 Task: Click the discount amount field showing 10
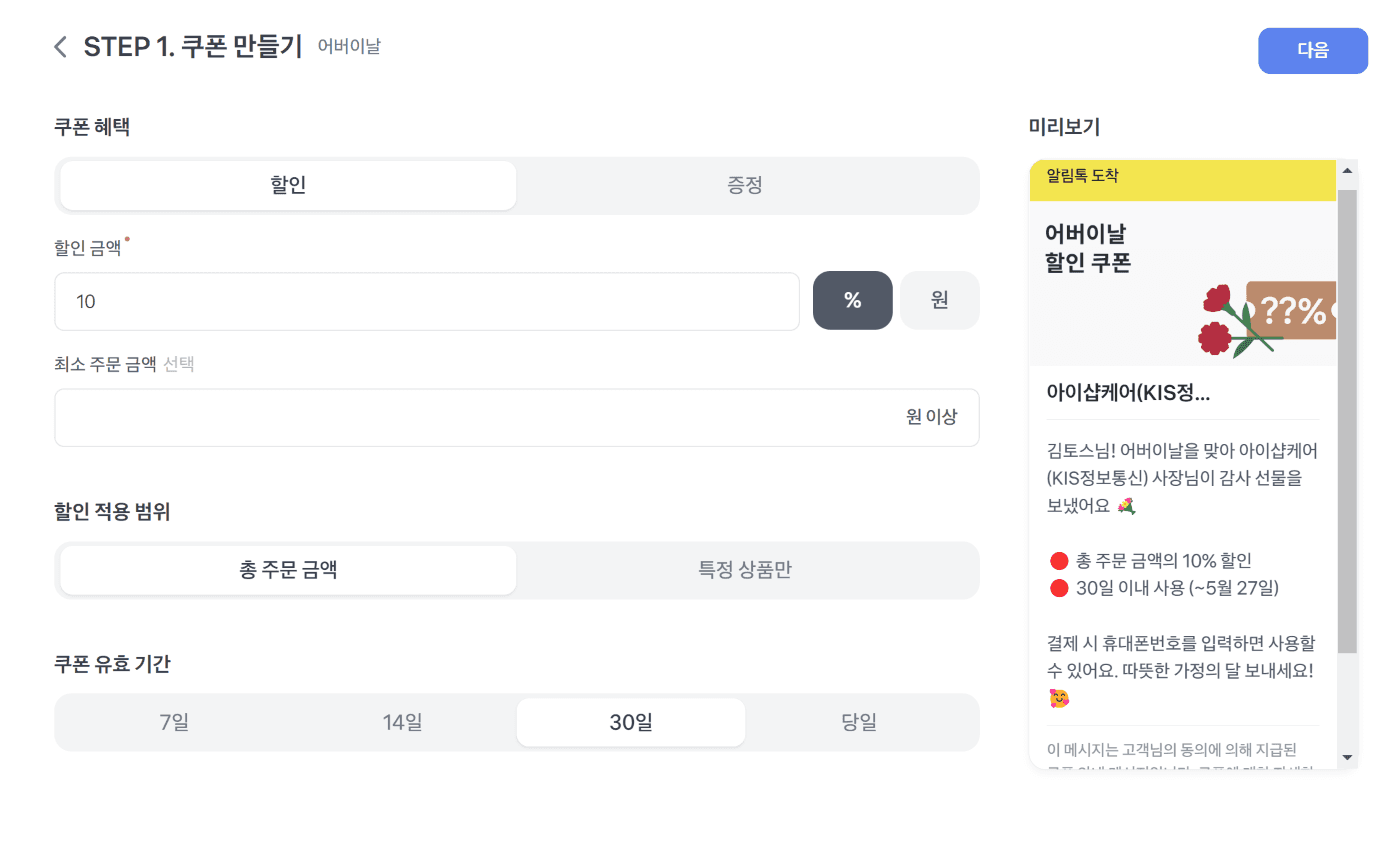click(427, 300)
